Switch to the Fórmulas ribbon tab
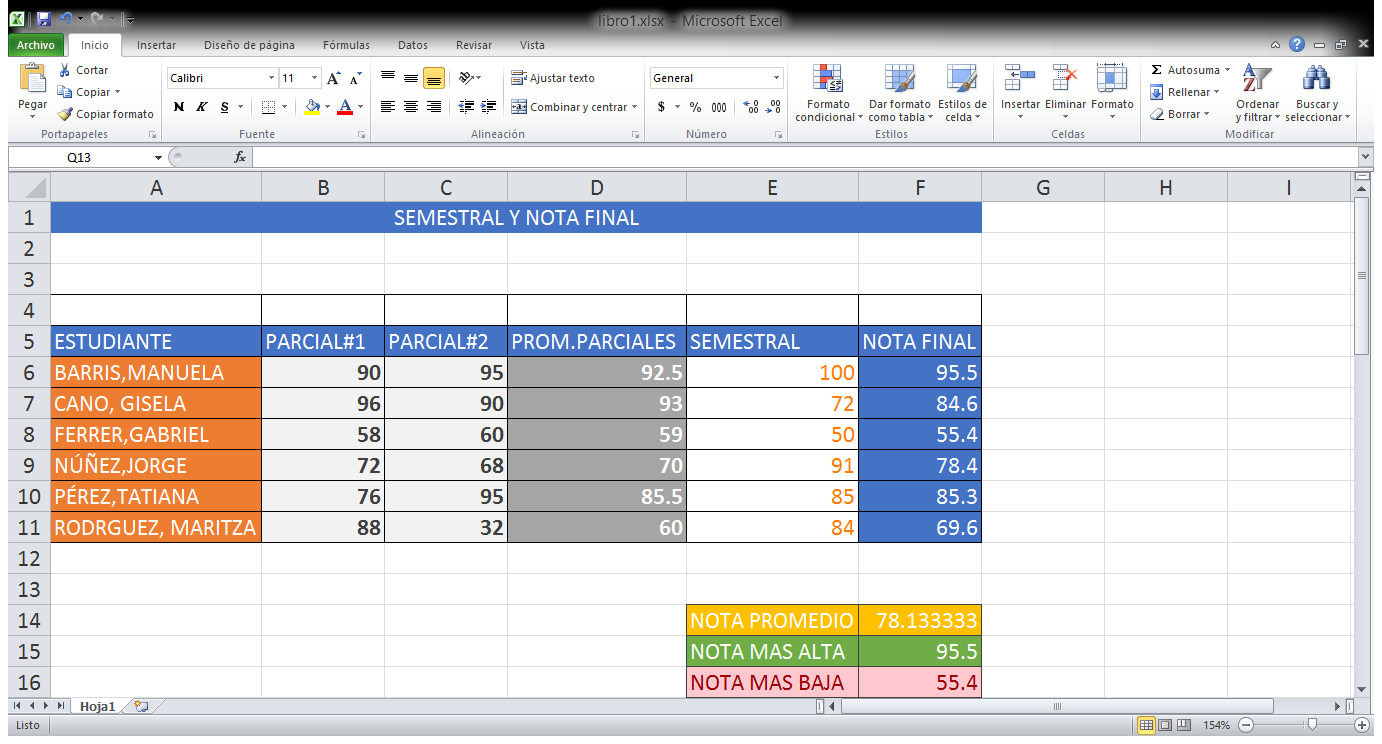1382x744 pixels. pyautogui.click(x=346, y=45)
